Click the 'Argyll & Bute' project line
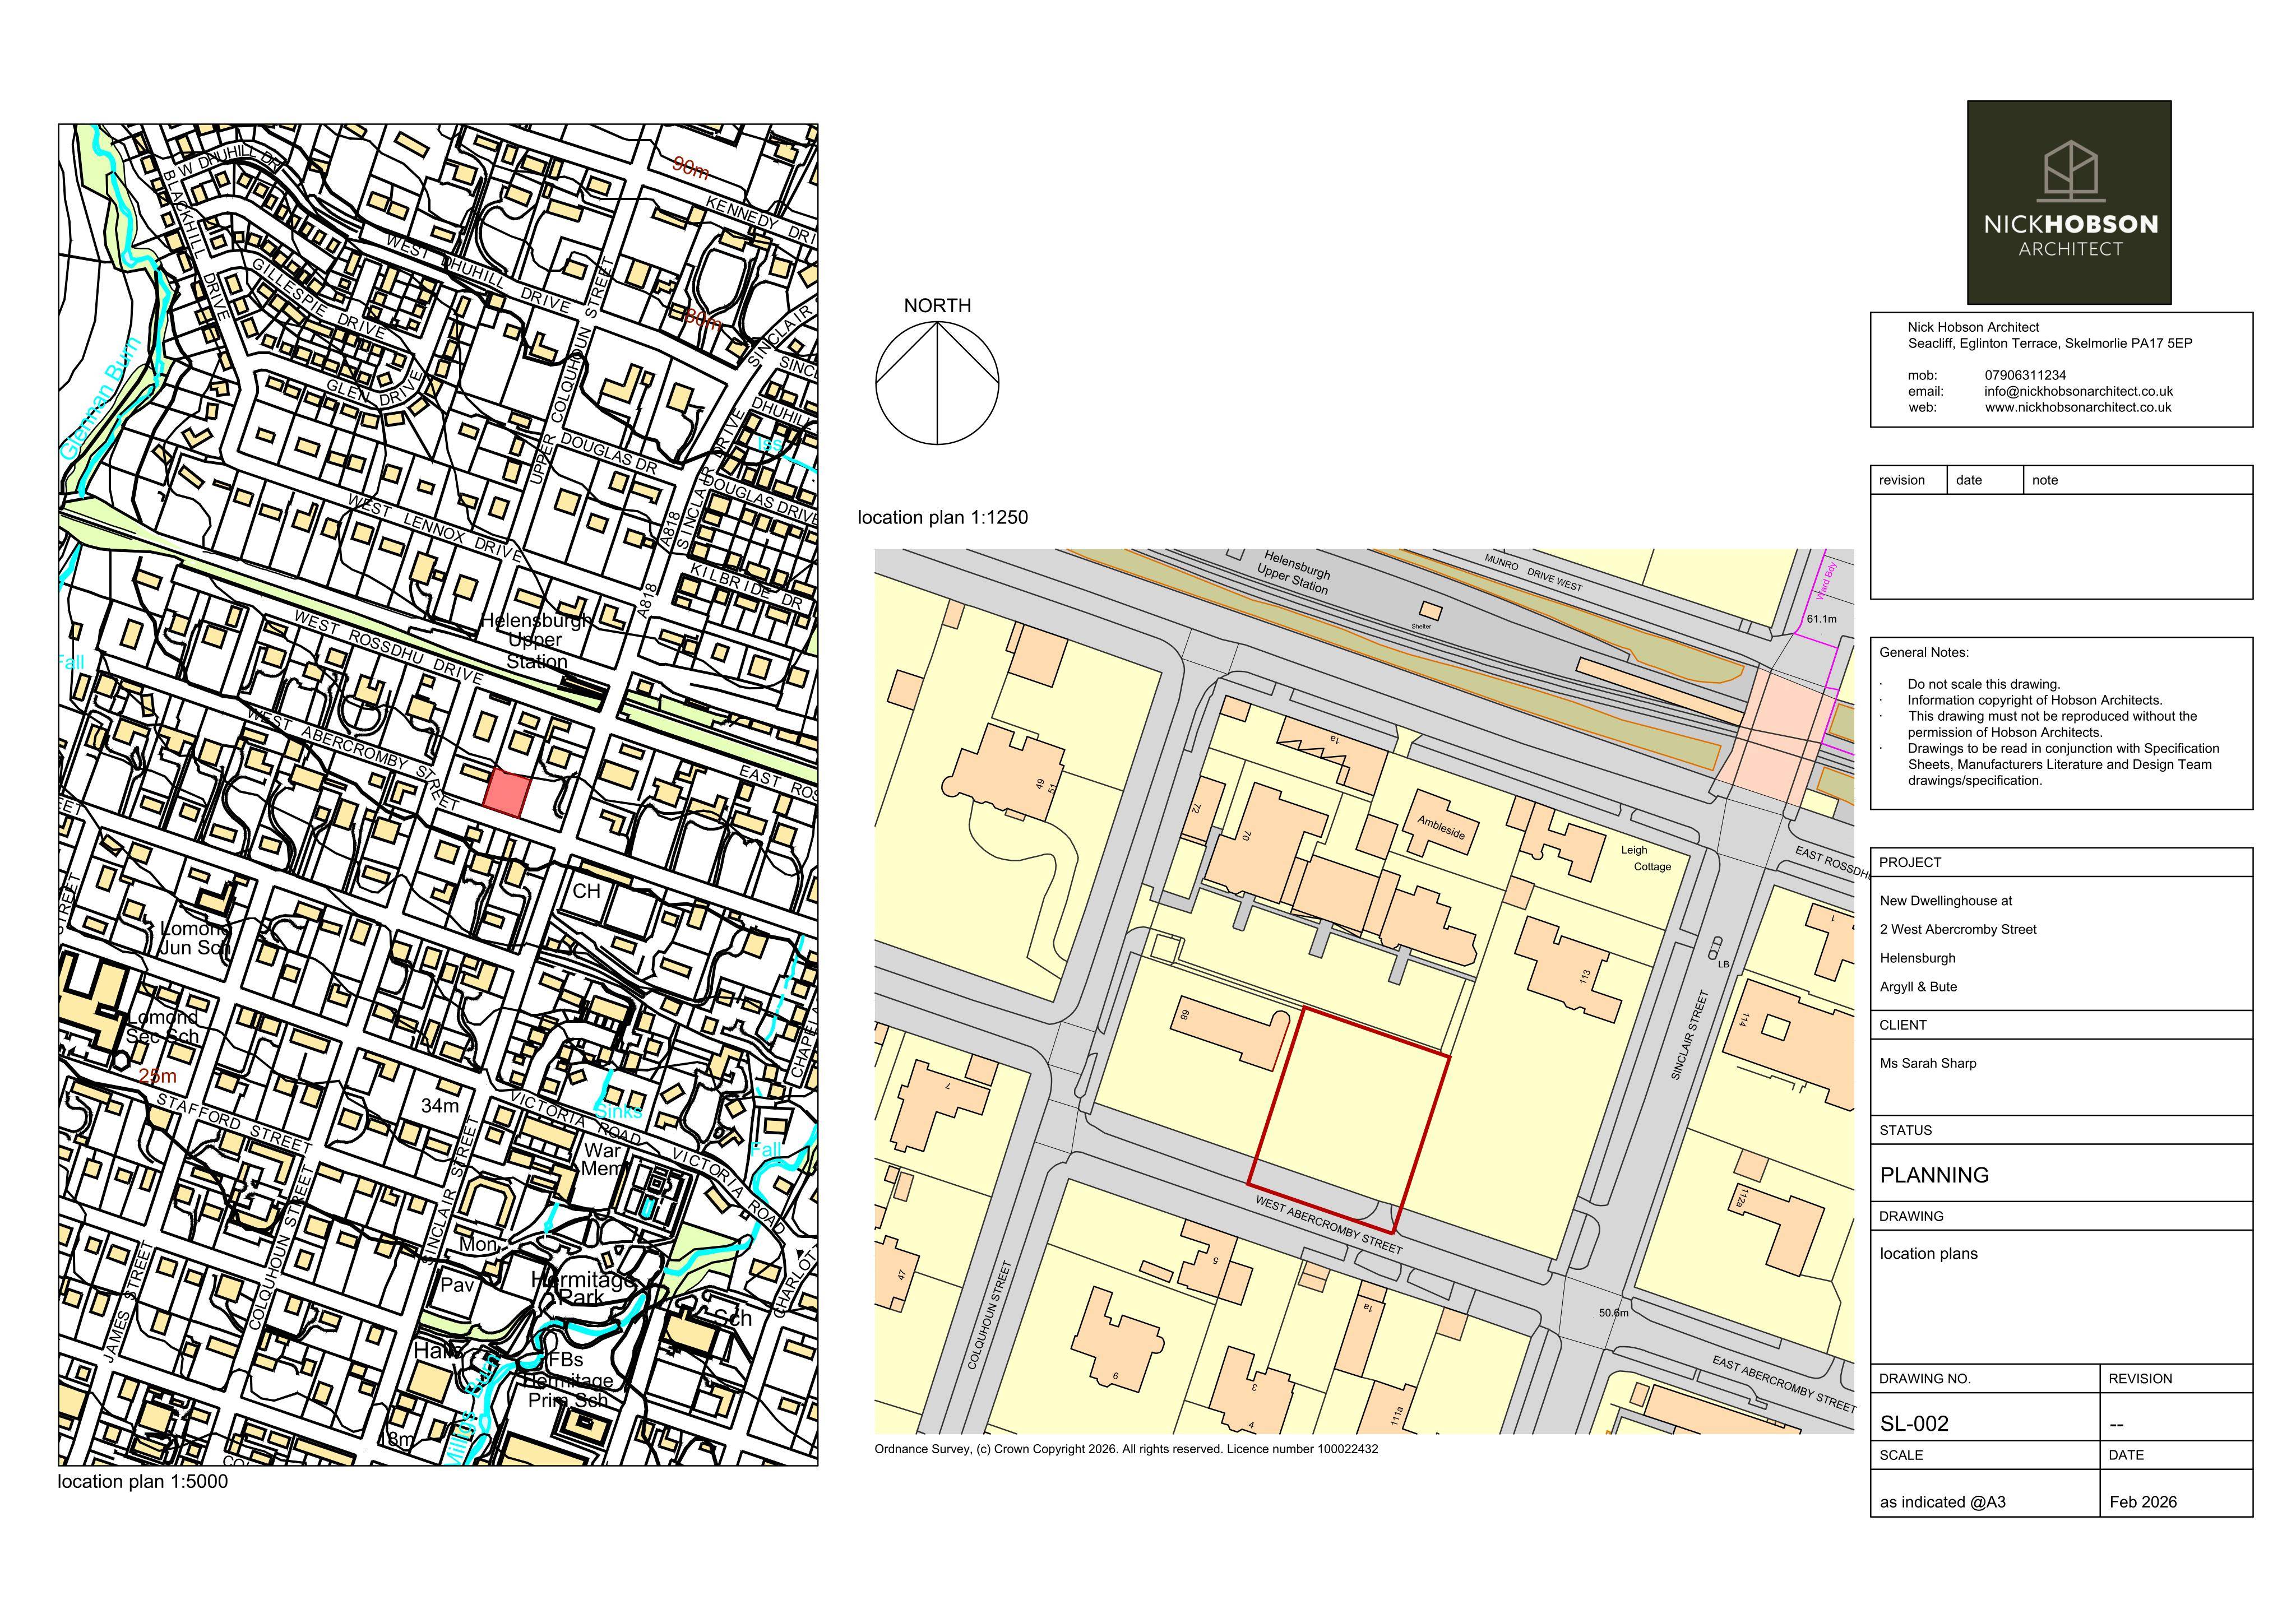Screen dimensions: 2296x1623 click(1918, 986)
